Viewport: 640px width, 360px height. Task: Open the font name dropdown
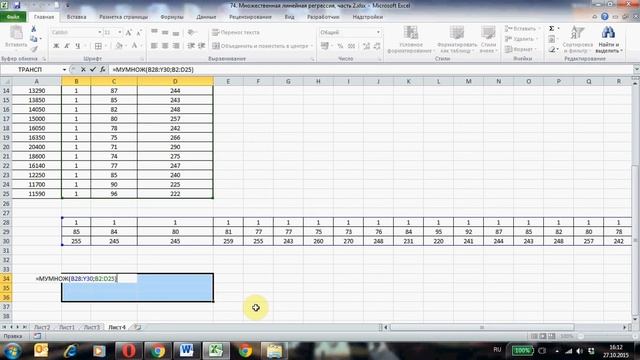click(100, 32)
